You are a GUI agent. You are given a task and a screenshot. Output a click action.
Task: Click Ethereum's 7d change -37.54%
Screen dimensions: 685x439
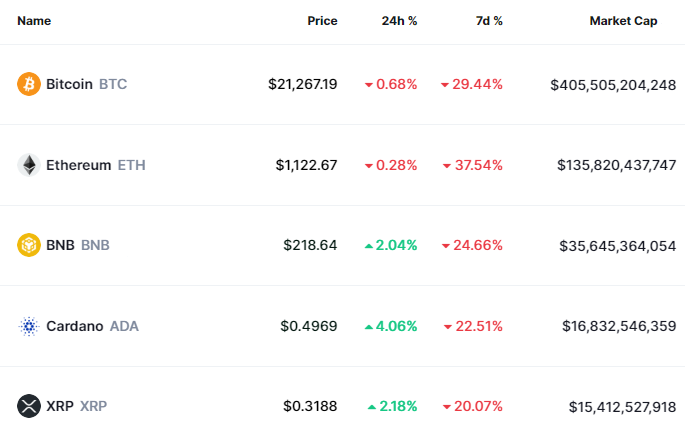[478, 165]
